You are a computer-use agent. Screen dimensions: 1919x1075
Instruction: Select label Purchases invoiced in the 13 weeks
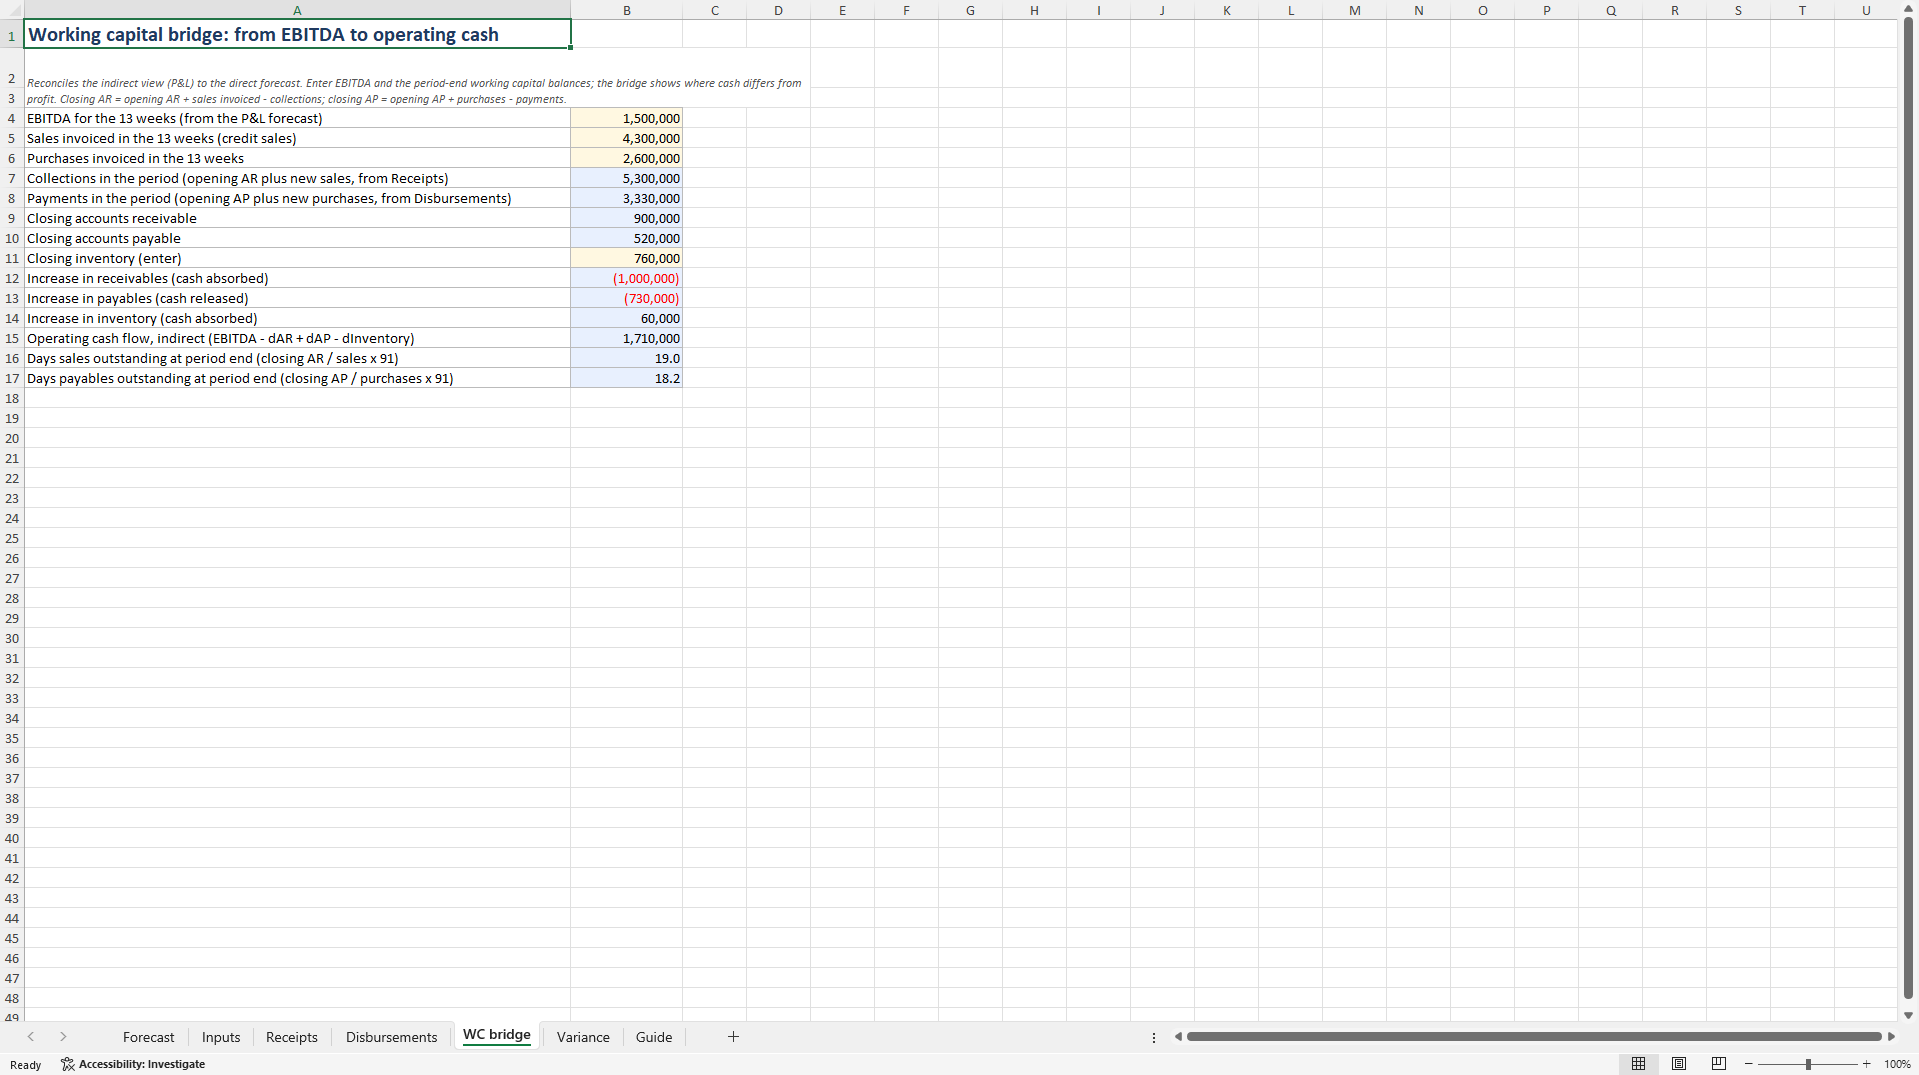[x=297, y=158]
